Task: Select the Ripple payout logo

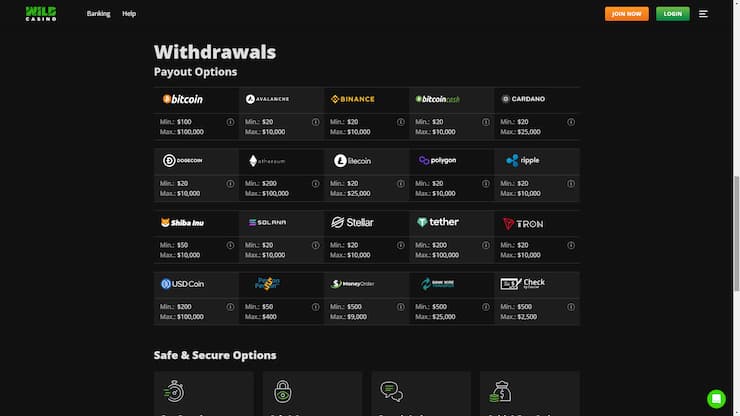Action: [523, 161]
